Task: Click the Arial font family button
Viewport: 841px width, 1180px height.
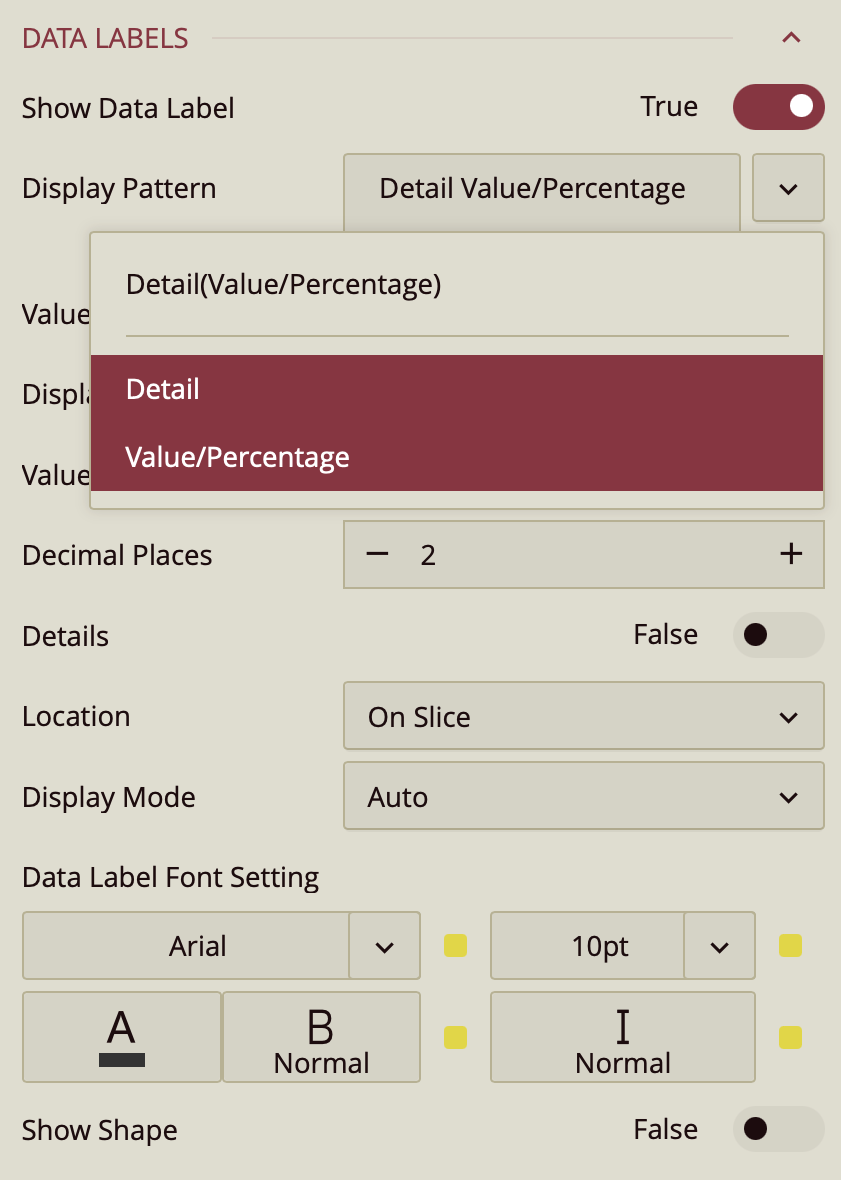Action: point(186,946)
